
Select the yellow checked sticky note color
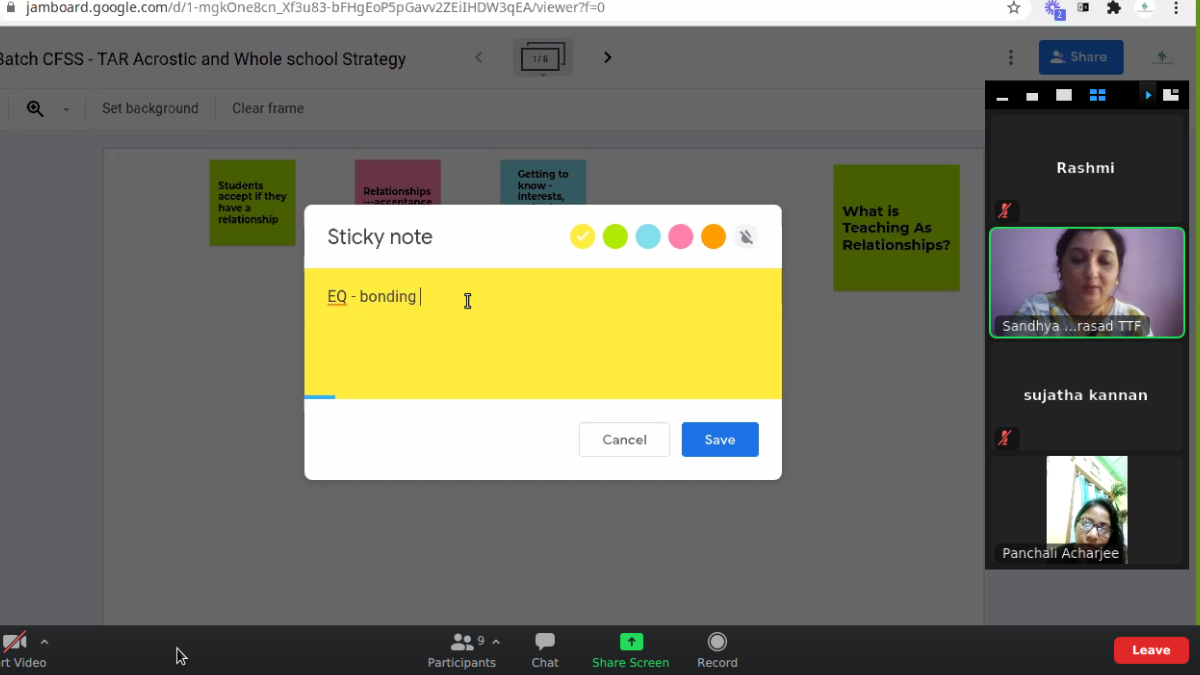(x=582, y=236)
